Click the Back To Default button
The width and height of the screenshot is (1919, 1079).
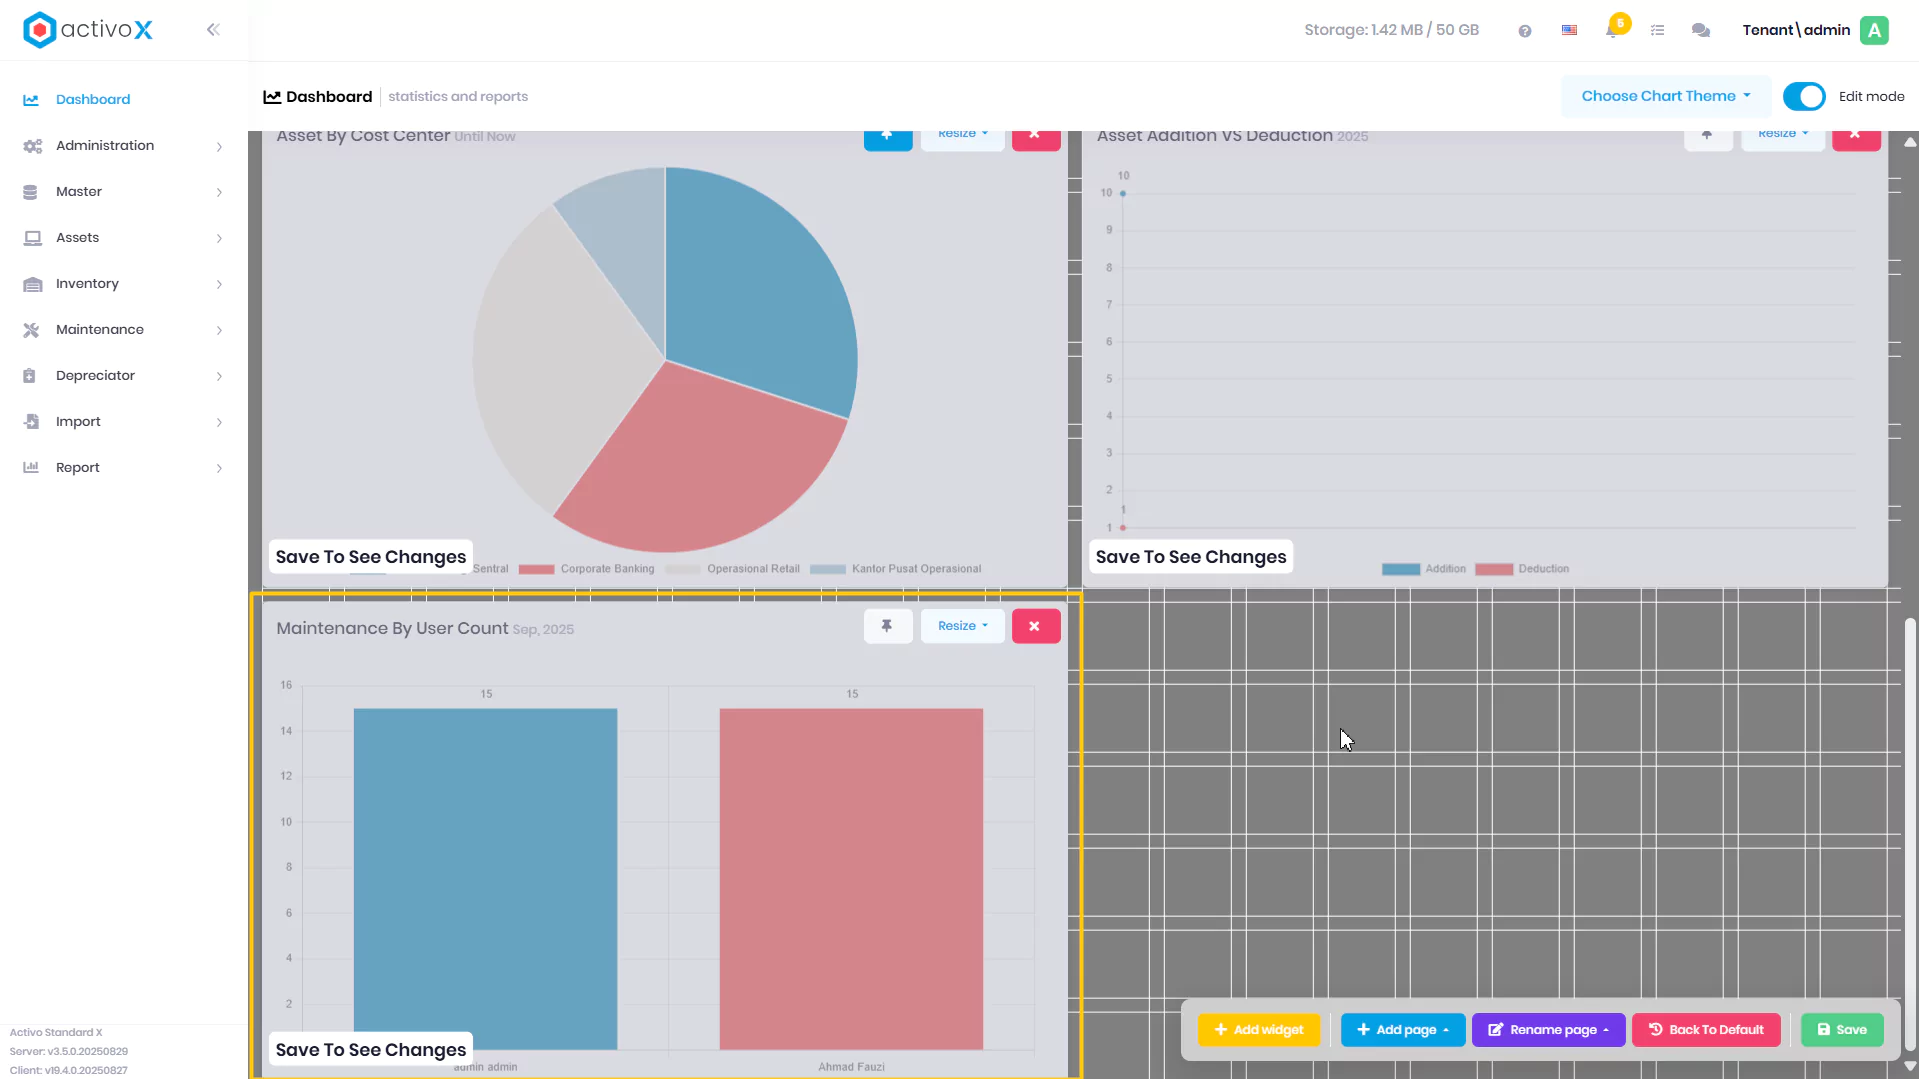1706,1030
